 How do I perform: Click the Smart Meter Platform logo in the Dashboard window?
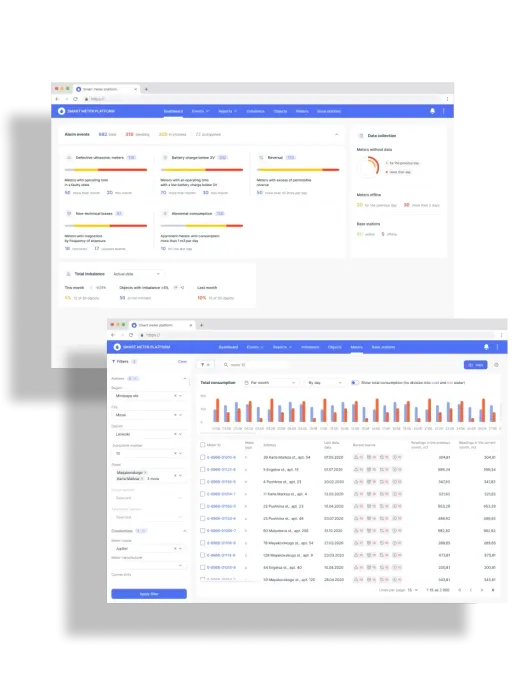pyautogui.click(x=62, y=111)
